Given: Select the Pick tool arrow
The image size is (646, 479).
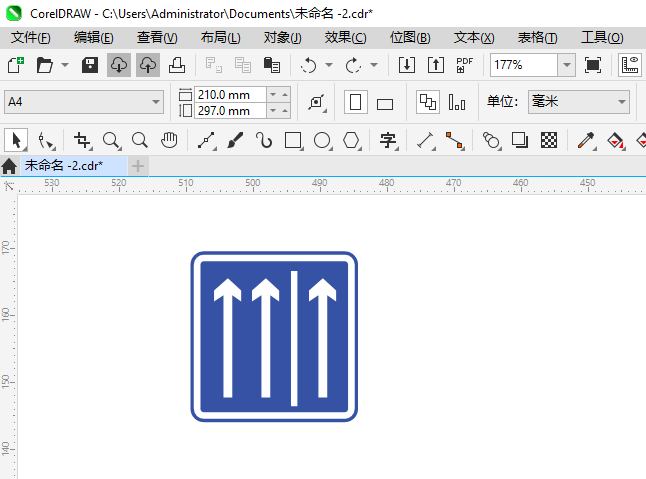Looking at the screenshot, I should coord(16,140).
